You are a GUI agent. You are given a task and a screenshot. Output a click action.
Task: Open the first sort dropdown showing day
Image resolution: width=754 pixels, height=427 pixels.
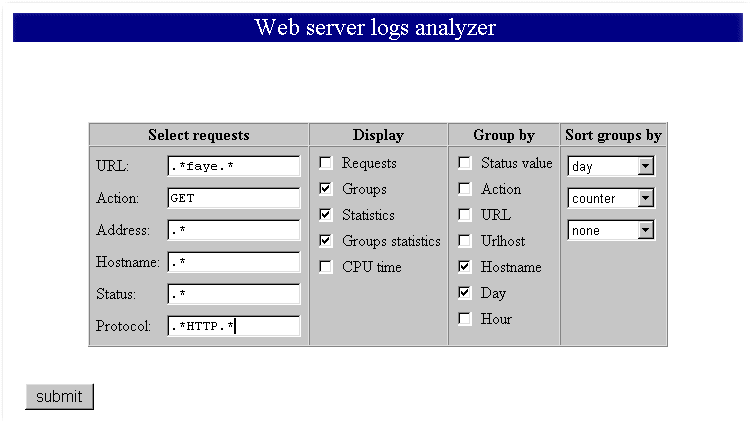610,166
